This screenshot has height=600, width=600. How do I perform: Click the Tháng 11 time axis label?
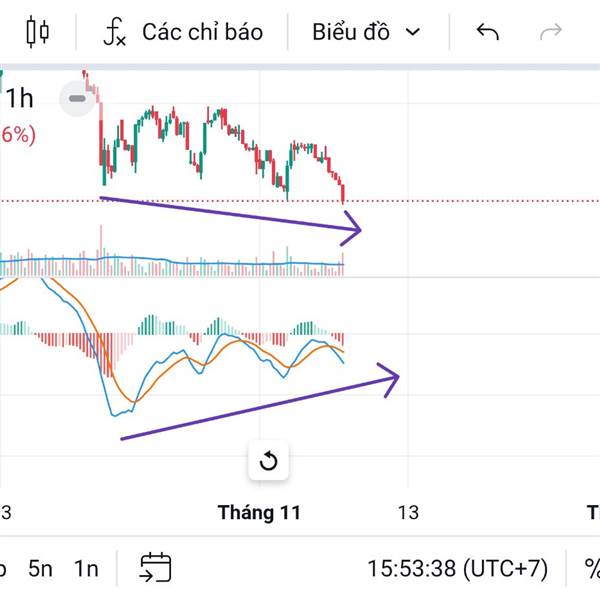259,513
